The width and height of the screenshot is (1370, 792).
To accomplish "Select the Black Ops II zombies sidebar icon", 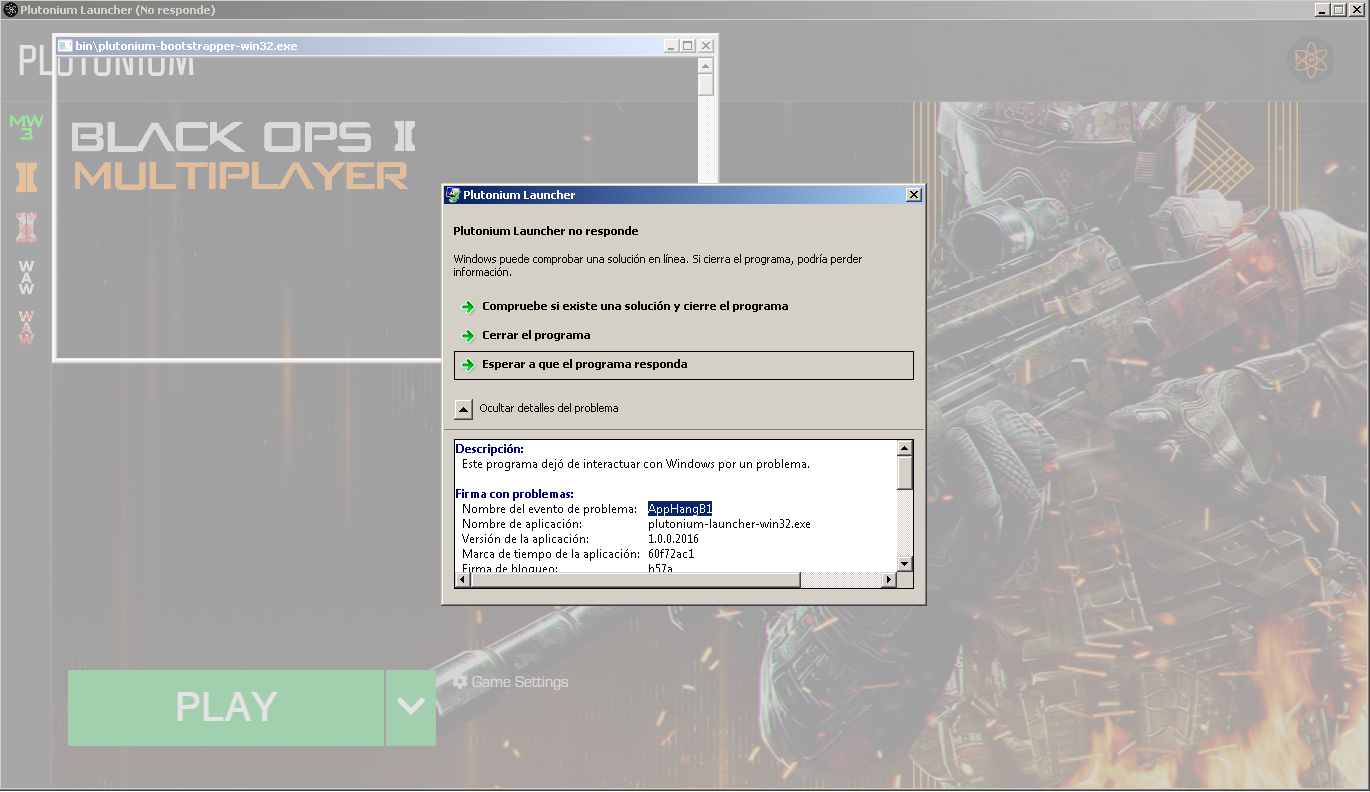I will tap(26, 227).
